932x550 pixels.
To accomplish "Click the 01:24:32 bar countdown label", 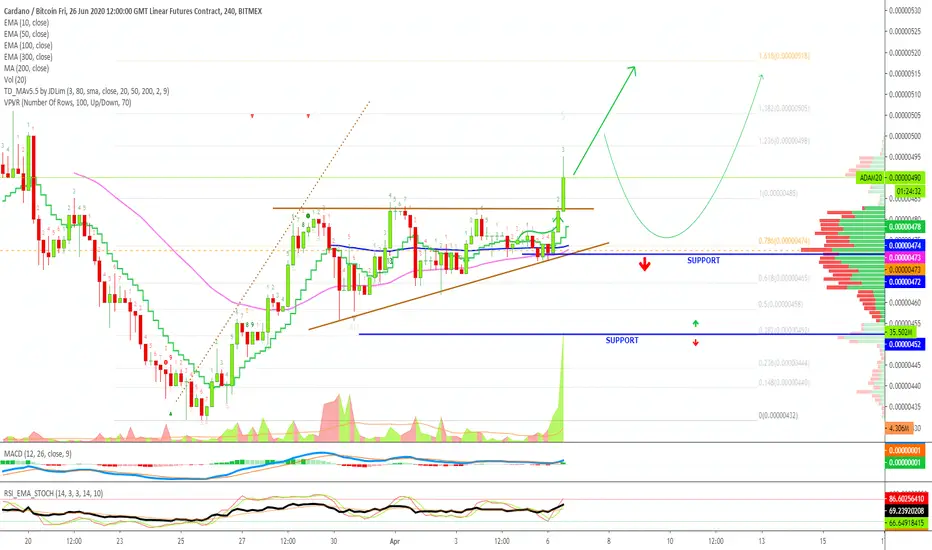I will coord(909,191).
